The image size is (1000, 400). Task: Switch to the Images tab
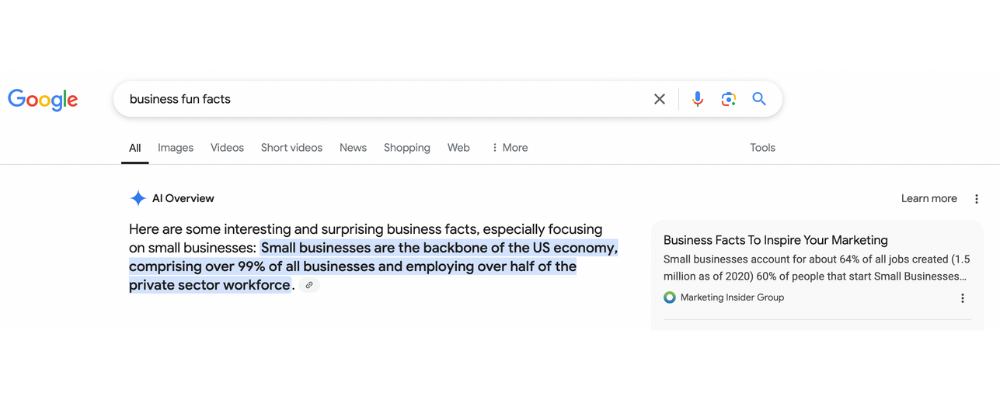[175, 147]
